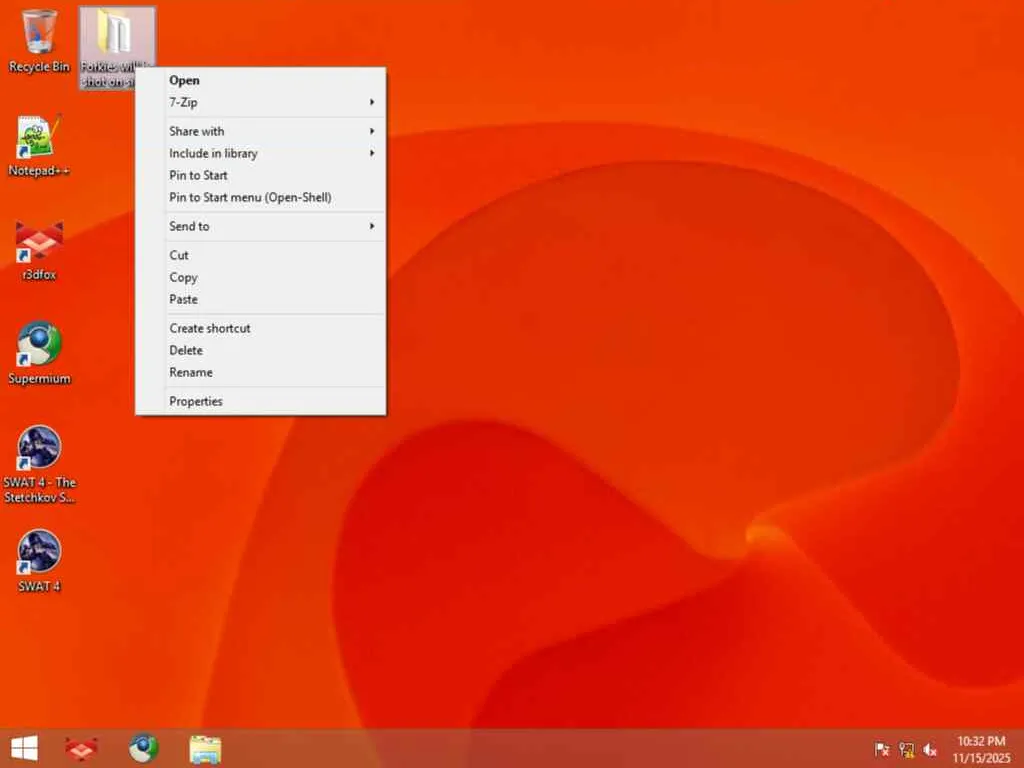Choose Copy in the context menu
1024x768 pixels.
261,278
